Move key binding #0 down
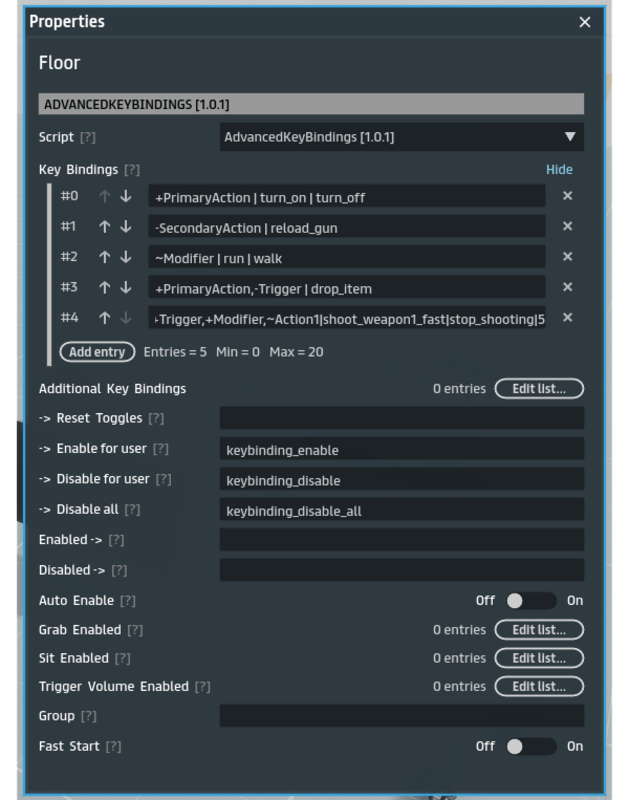This screenshot has height=800, width=629. click(126, 197)
